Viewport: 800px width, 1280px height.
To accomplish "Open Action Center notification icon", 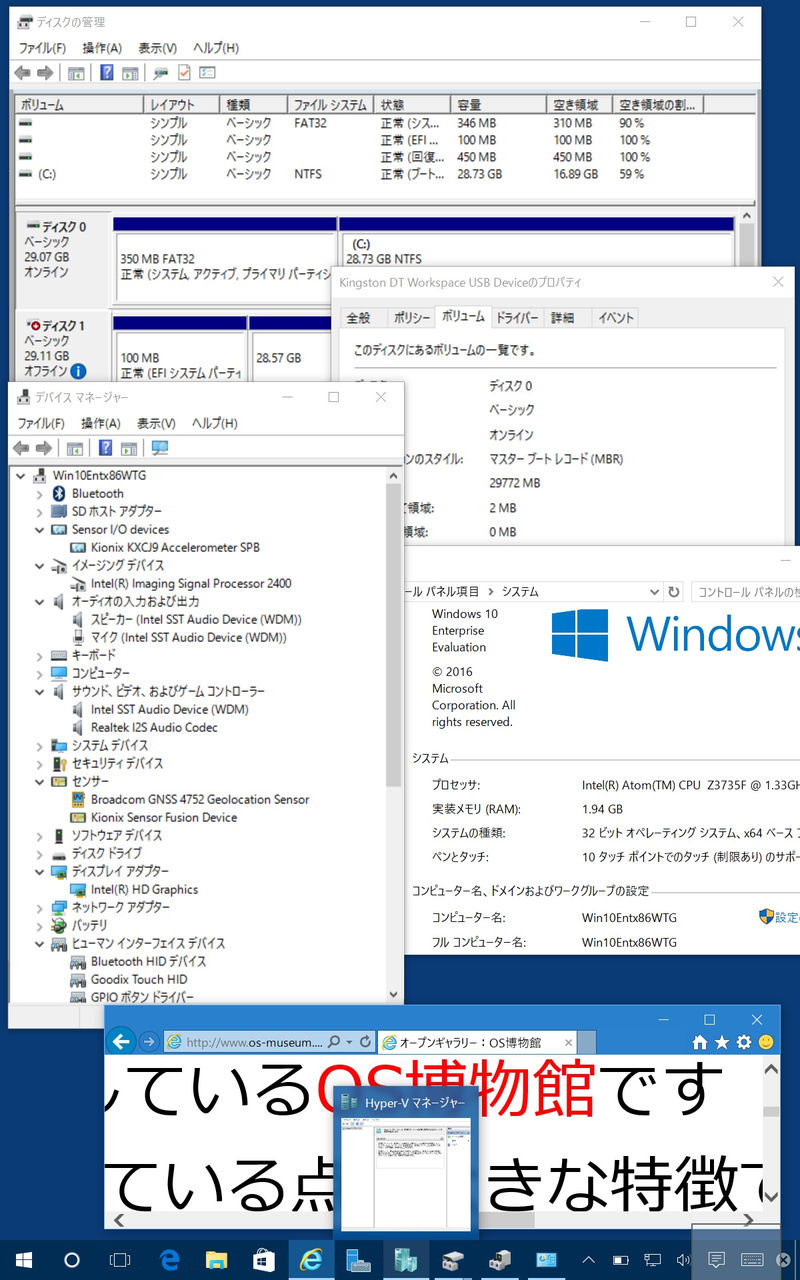I will 716,1260.
